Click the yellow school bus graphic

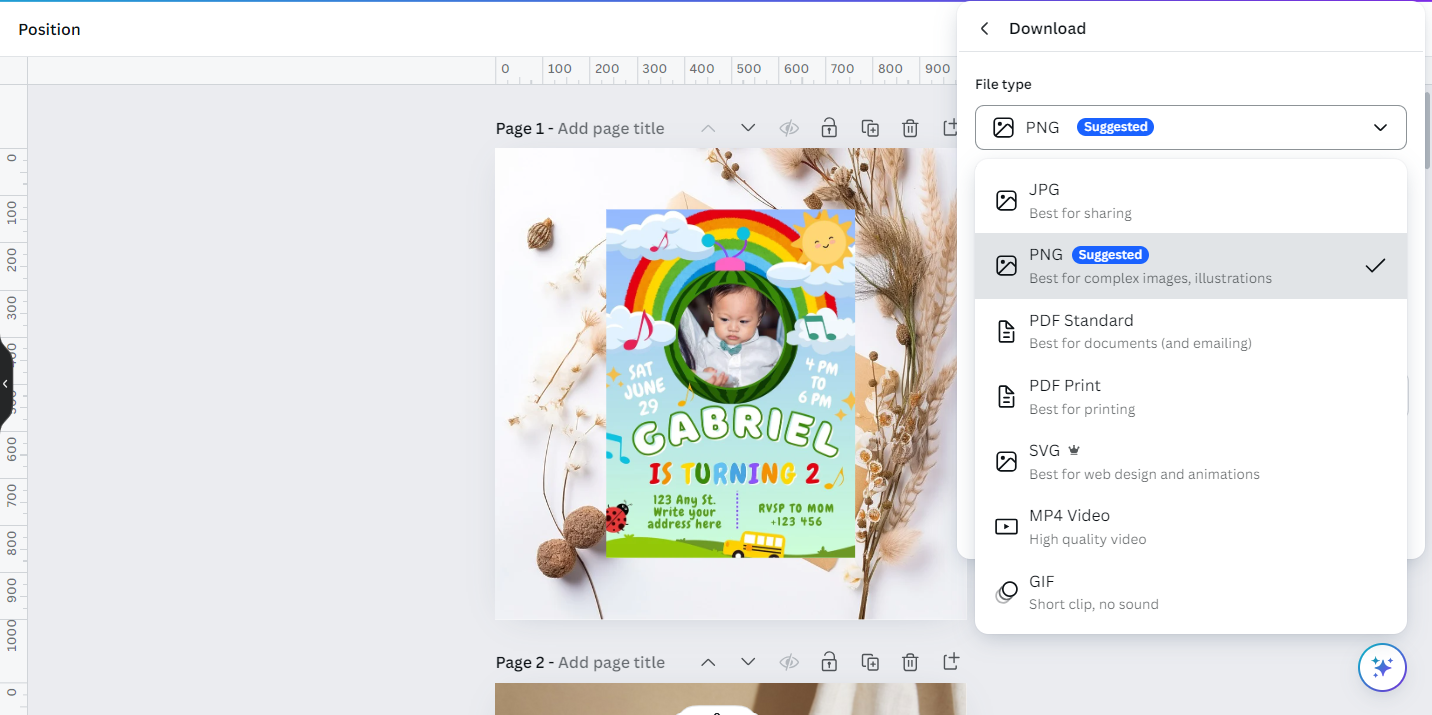pyautogui.click(x=754, y=545)
